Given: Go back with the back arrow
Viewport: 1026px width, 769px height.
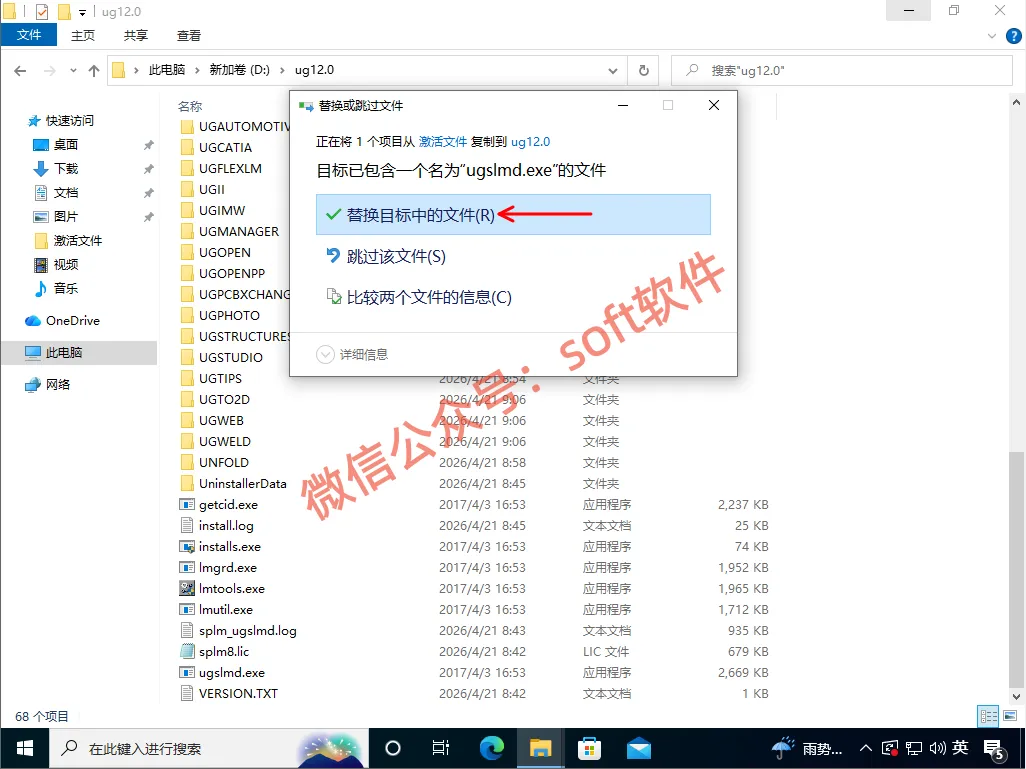Looking at the screenshot, I should pyautogui.click(x=20, y=71).
